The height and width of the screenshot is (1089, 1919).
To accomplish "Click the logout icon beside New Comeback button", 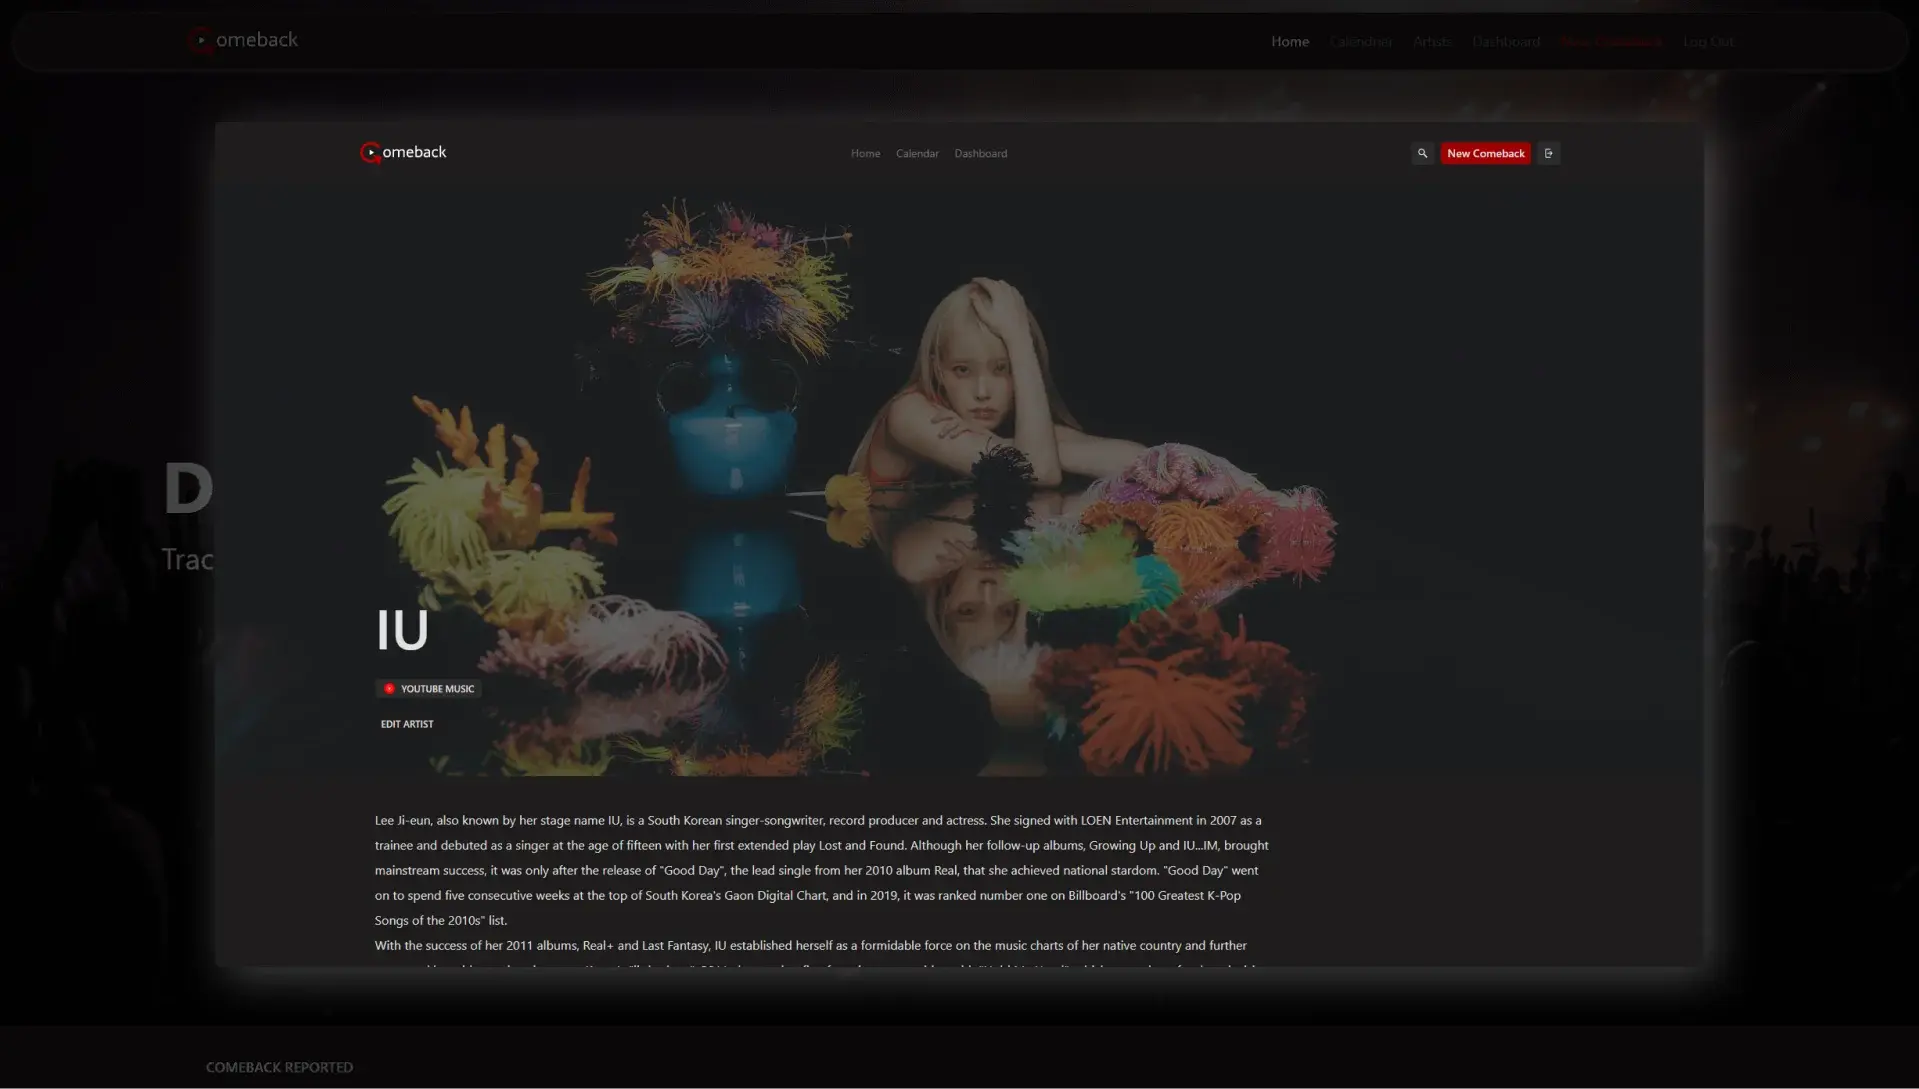I will [x=1548, y=153].
